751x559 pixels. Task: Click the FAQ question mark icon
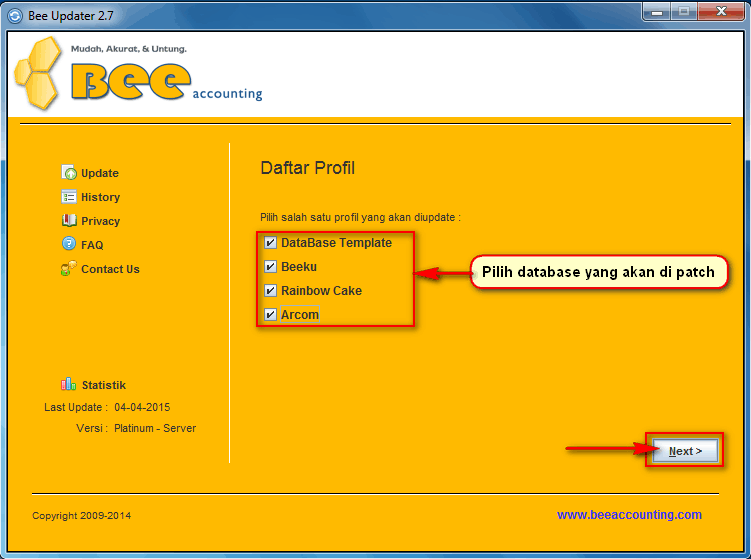tap(69, 244)
